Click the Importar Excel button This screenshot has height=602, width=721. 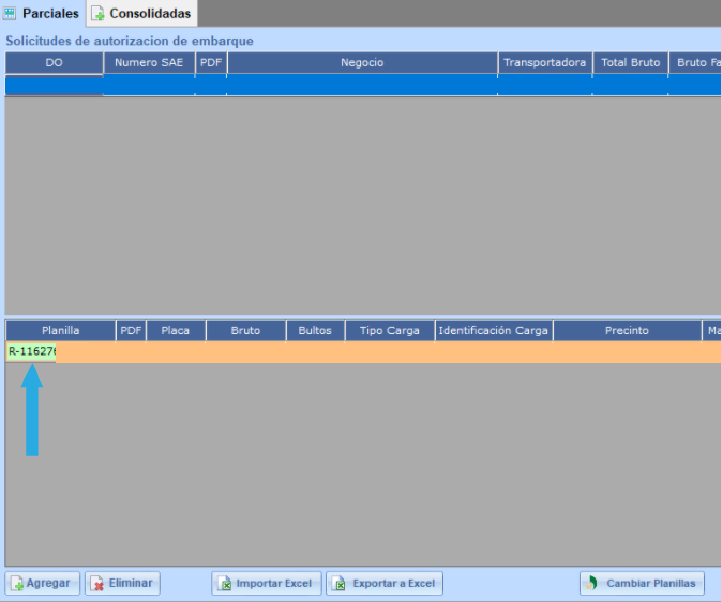[266, 583]
